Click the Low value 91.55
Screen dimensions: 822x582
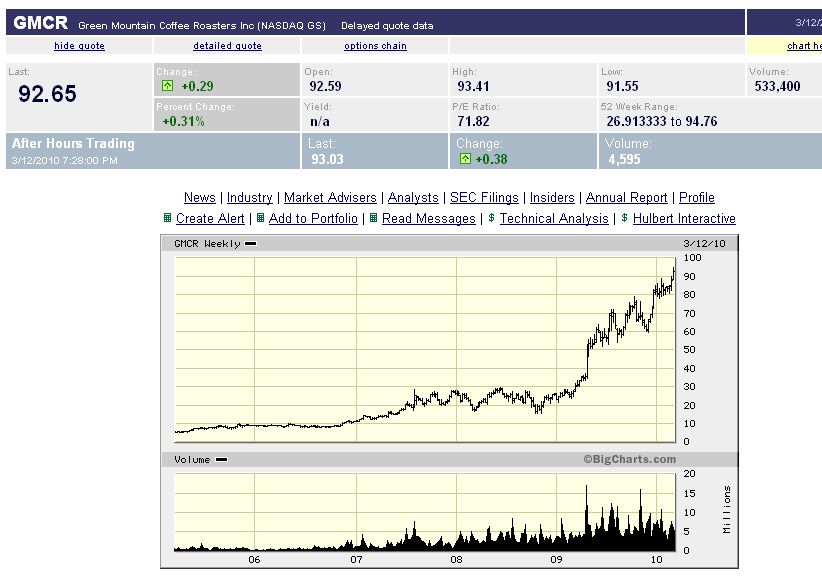pos(622,86)
